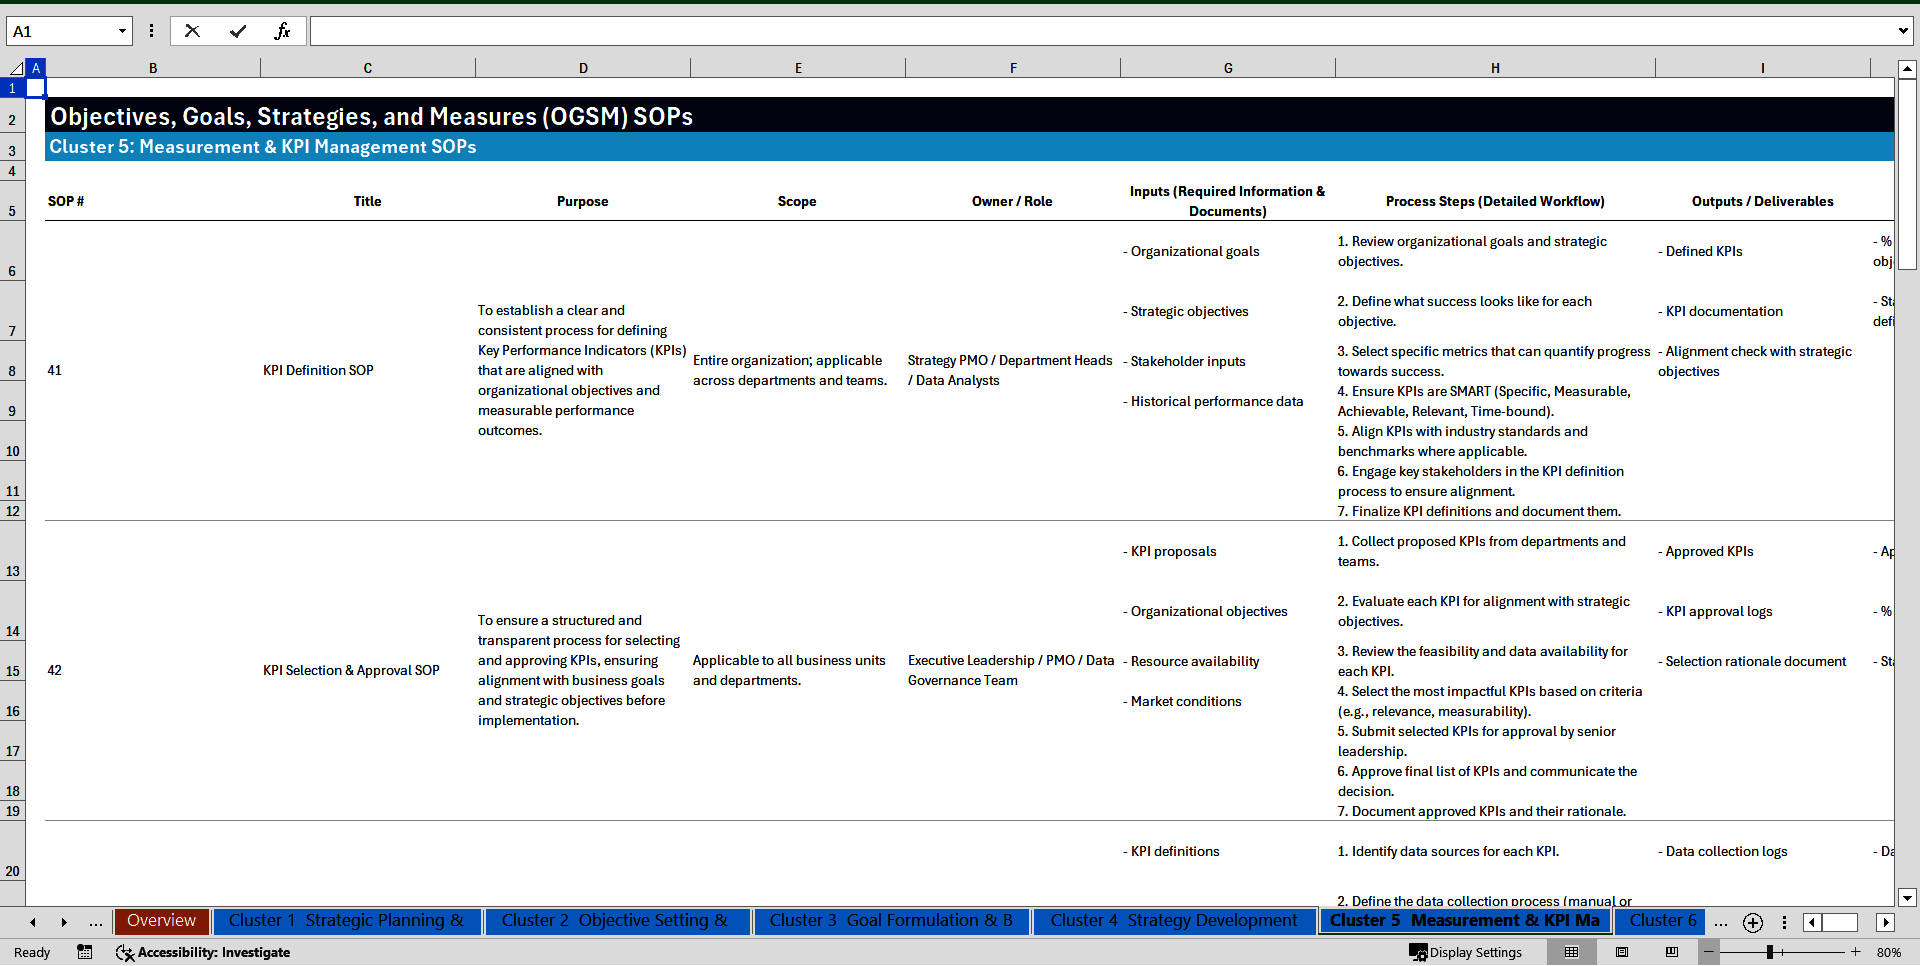This screenshot has width=1920, height=966.
Task: Open the Cluster 6 sheet tab
Action: (x=1662, y=920)
